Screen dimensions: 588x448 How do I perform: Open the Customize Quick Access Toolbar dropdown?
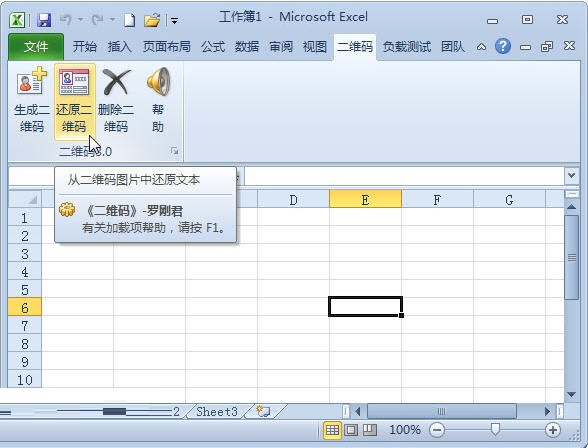pyautogui.click(x=174, y=20)
